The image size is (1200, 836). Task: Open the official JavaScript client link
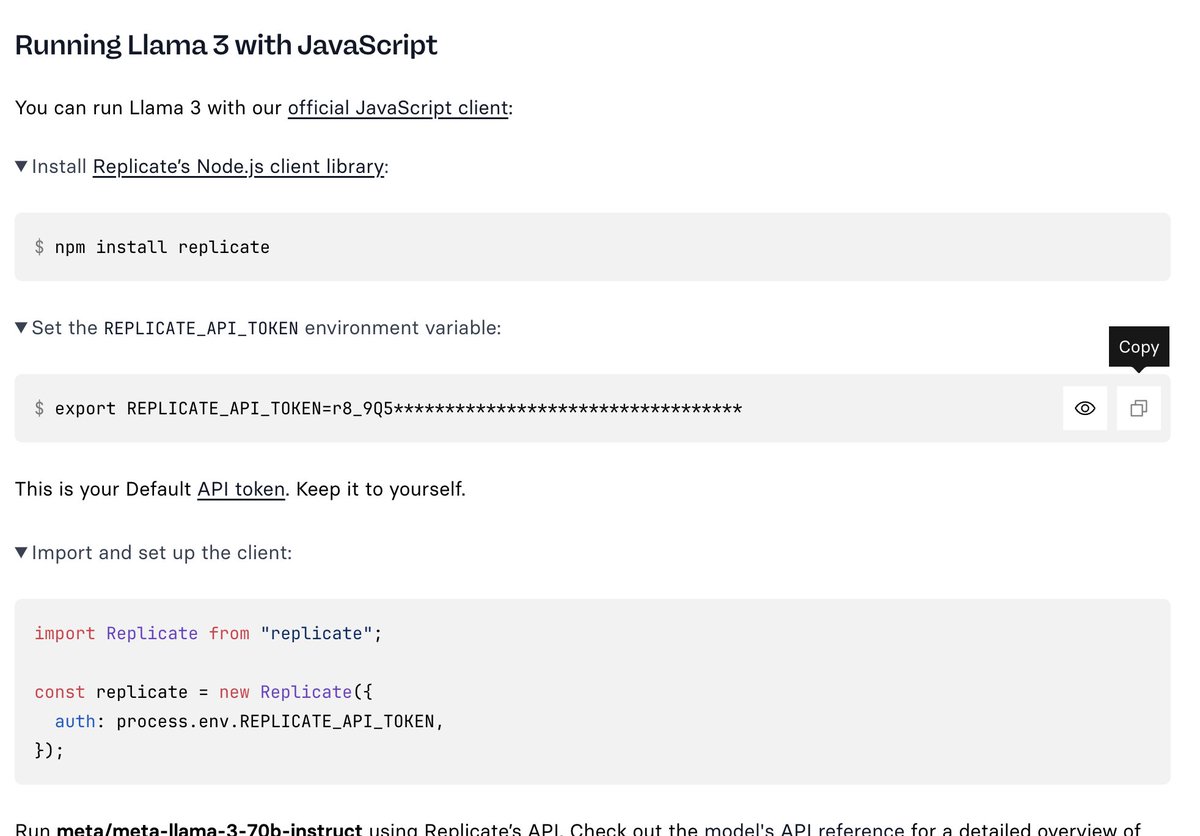398,107
